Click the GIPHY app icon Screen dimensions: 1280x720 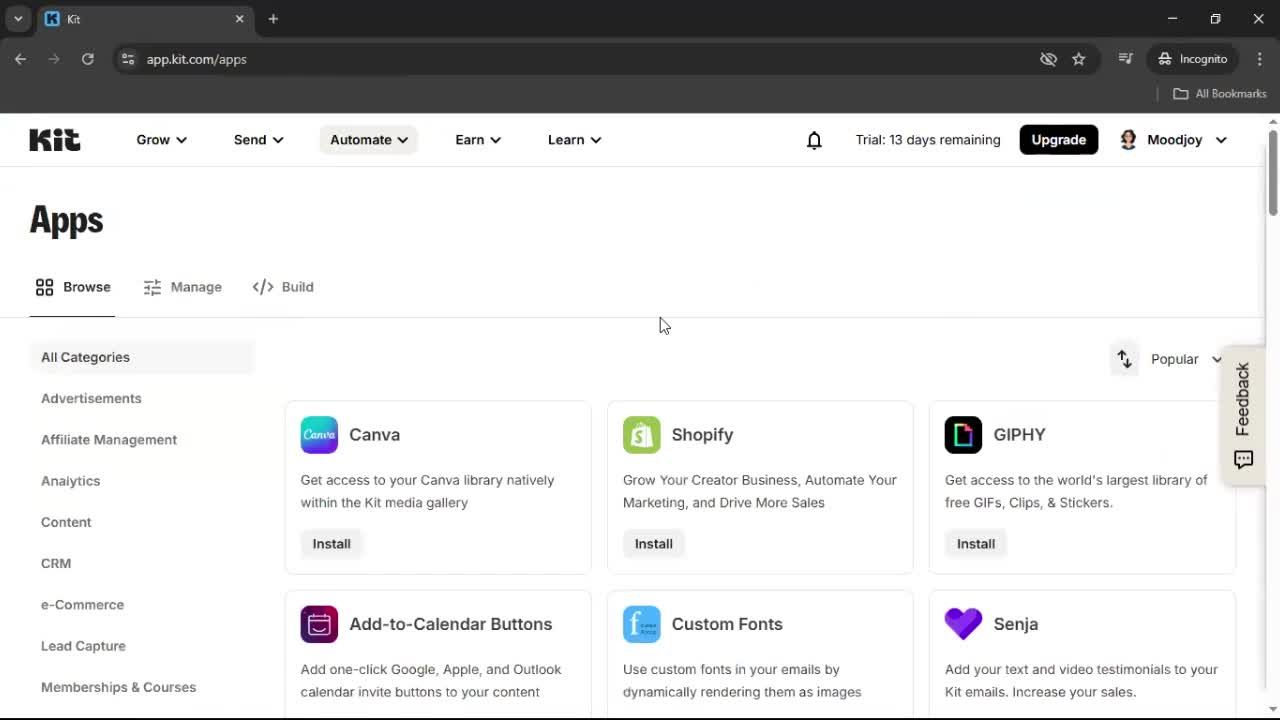(x=963, y=434)
